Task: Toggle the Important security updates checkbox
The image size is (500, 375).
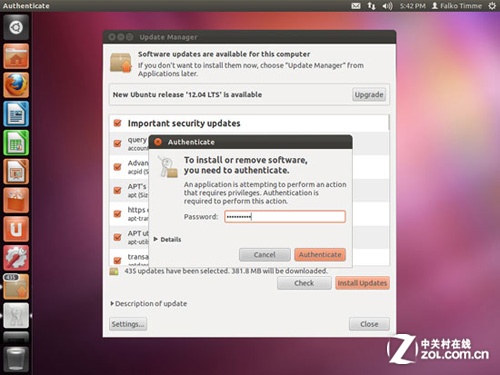Action: [x=117, y=123]
